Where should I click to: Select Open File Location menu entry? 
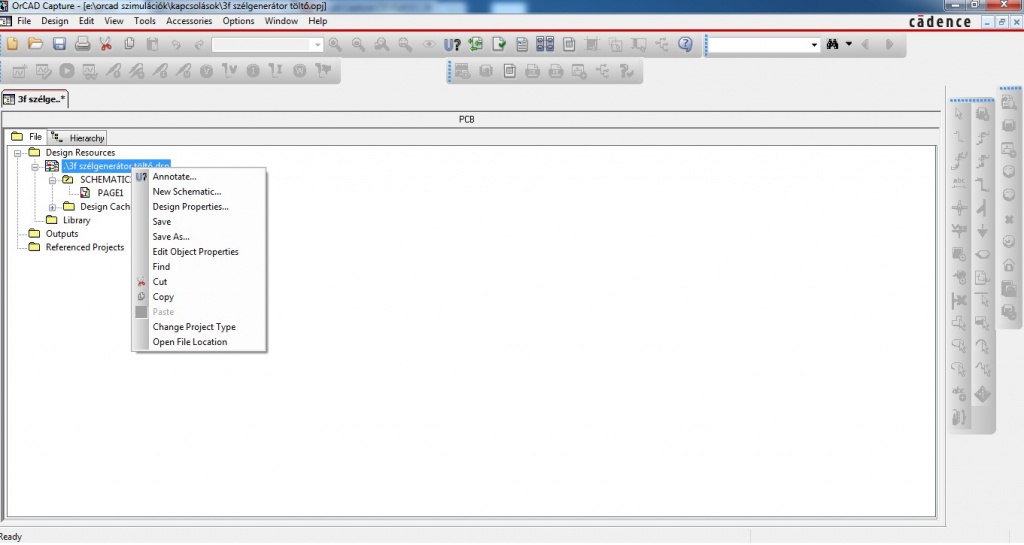pos(199,342)
